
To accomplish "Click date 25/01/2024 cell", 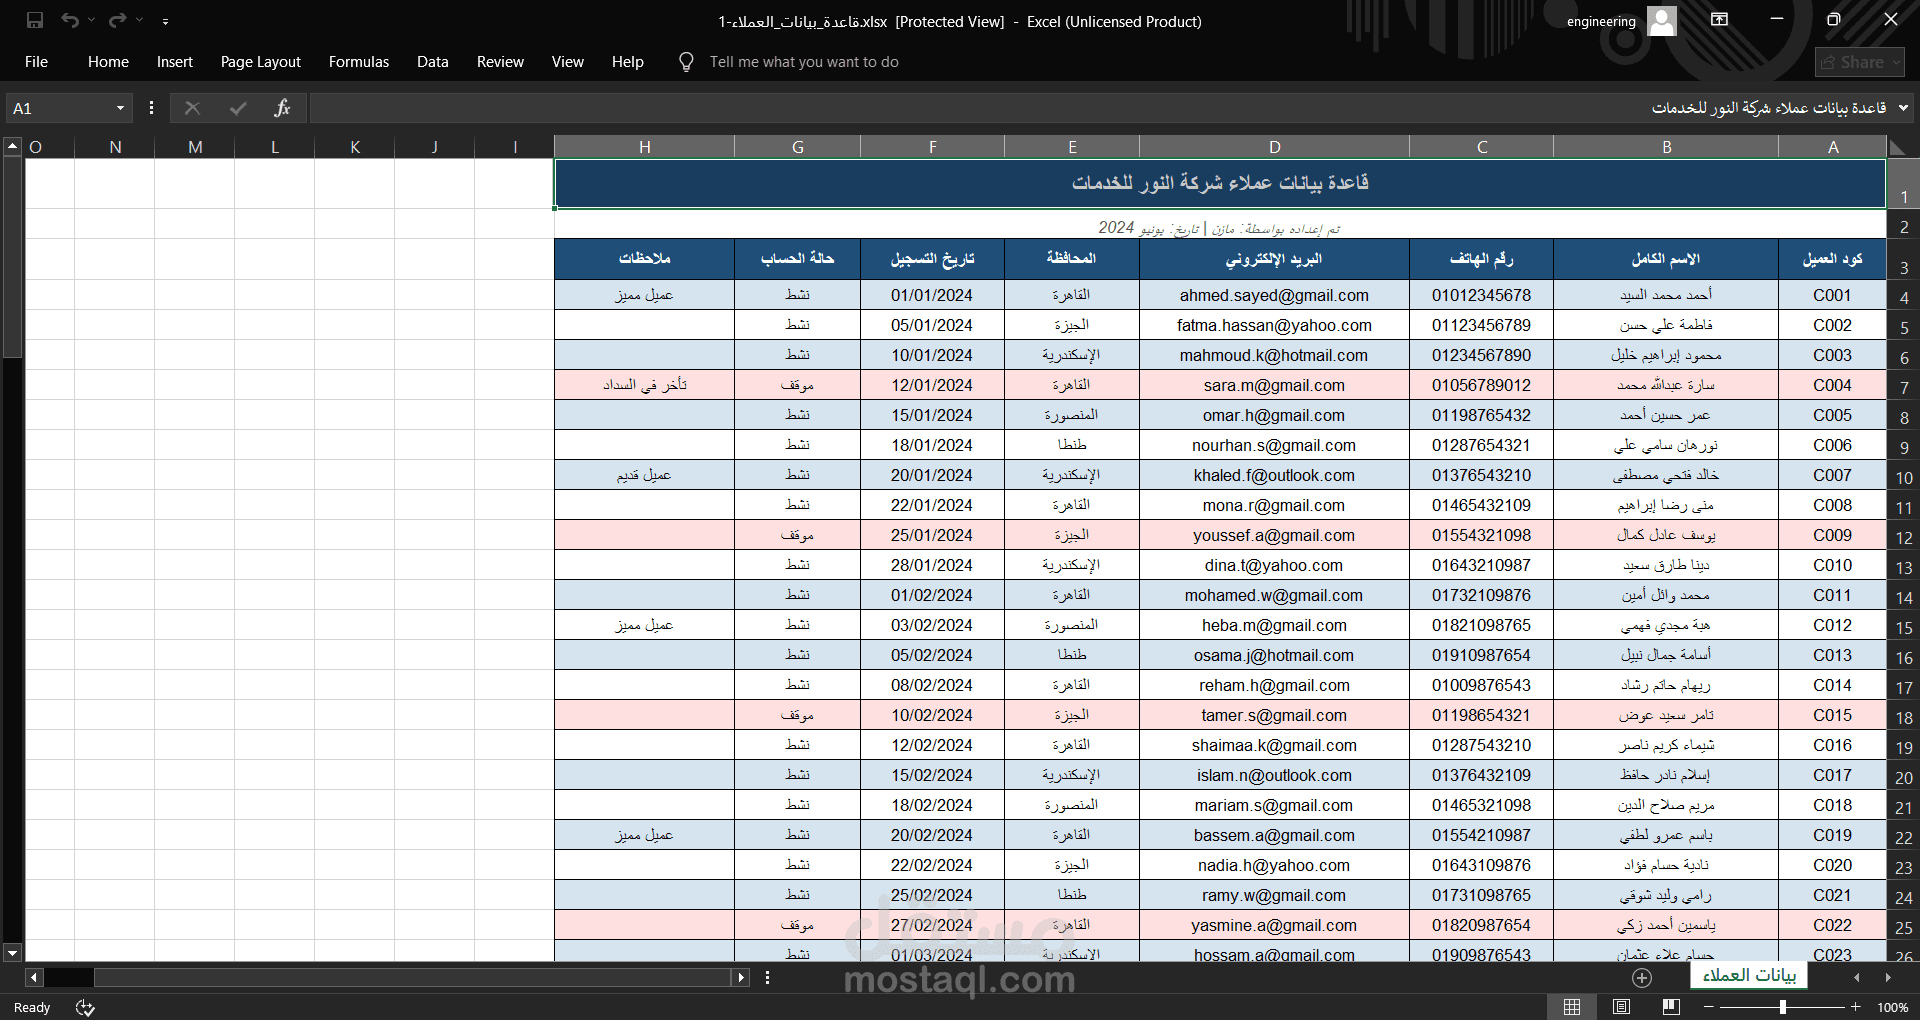I will tap(932, 535).
